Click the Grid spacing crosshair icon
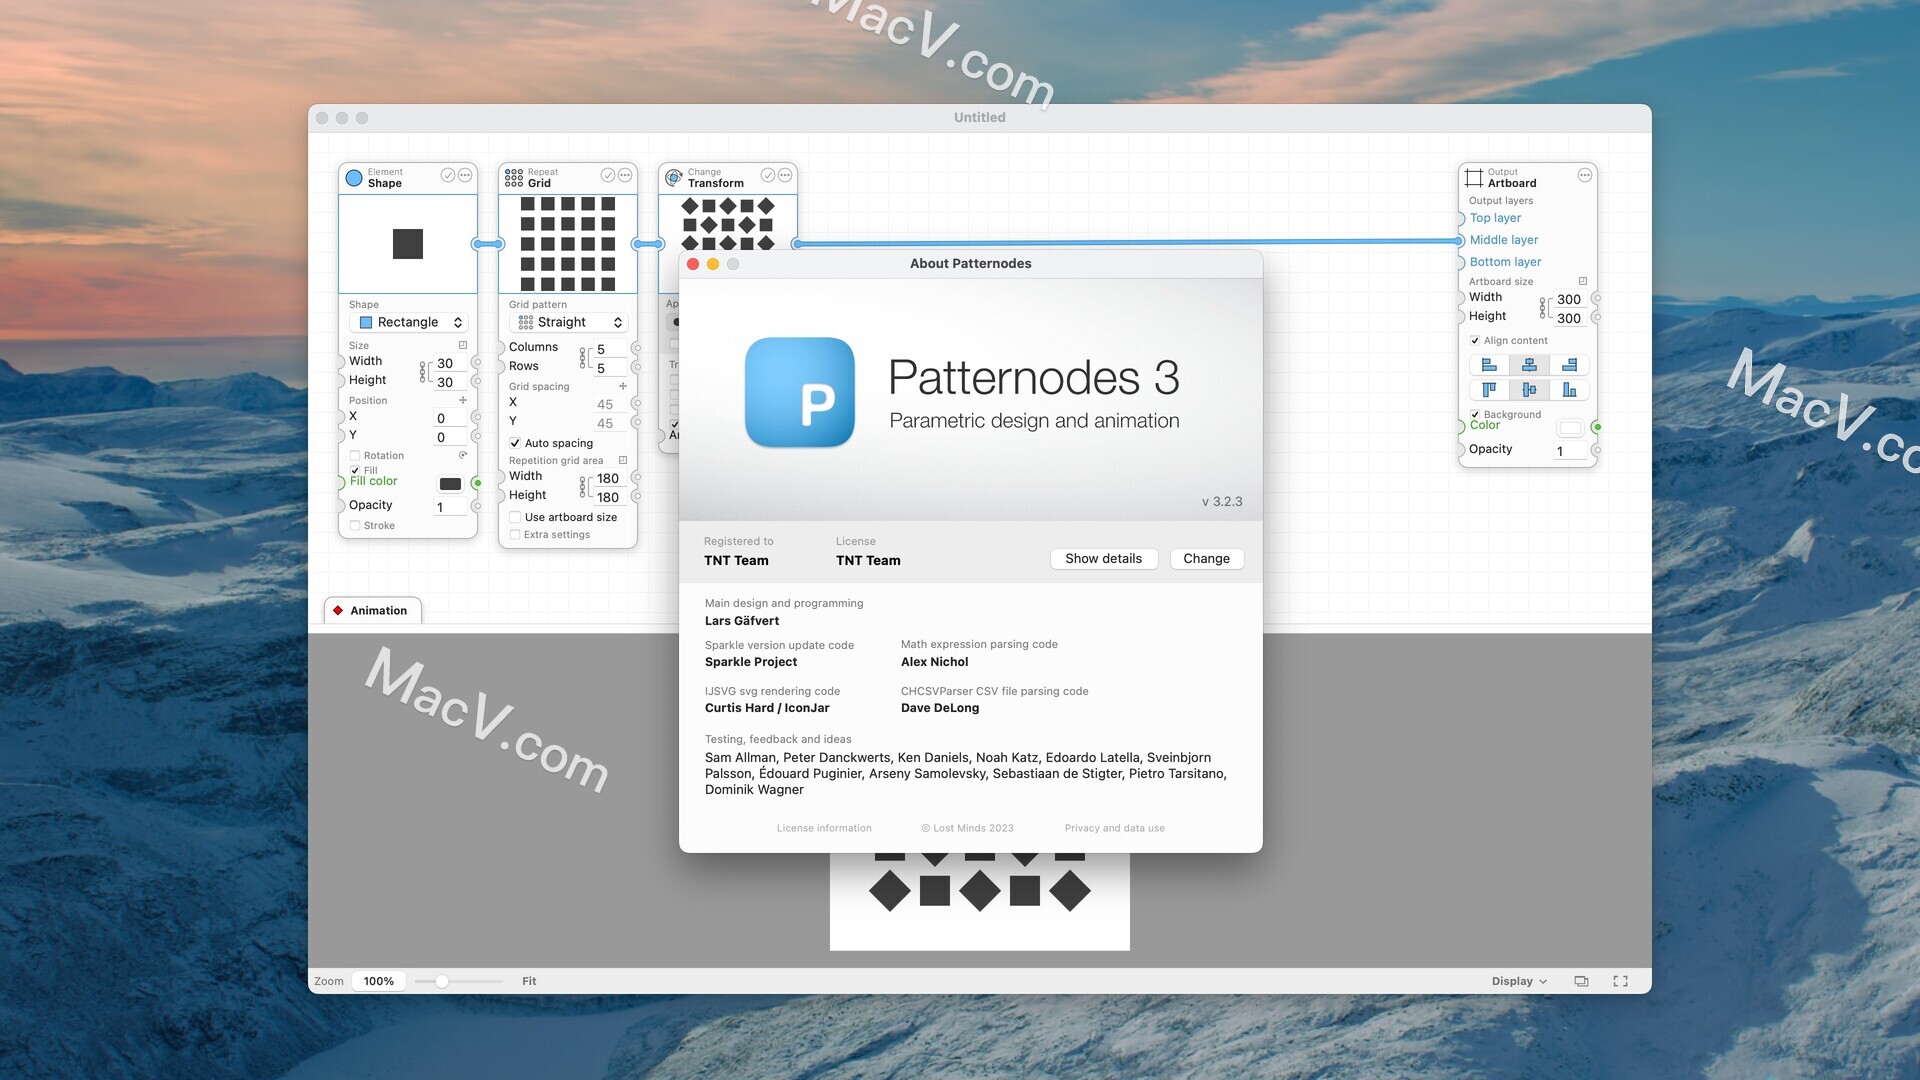 tap(623, 386)
